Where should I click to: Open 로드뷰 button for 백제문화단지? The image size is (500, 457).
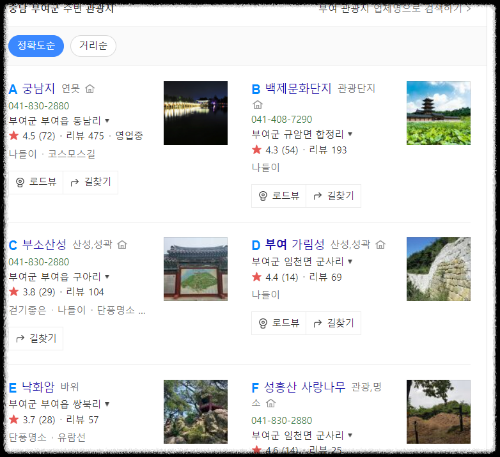pos(279,196)
